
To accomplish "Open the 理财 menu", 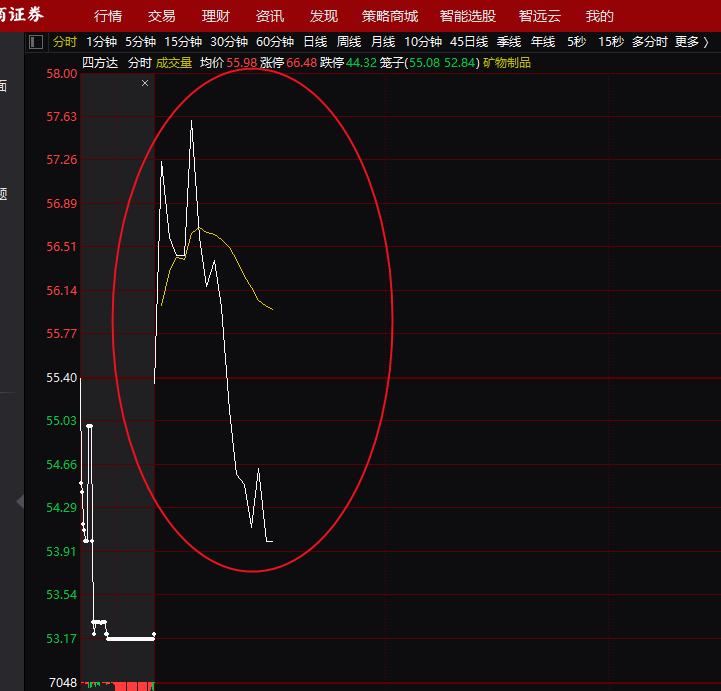I will click(x=215, y=17).
